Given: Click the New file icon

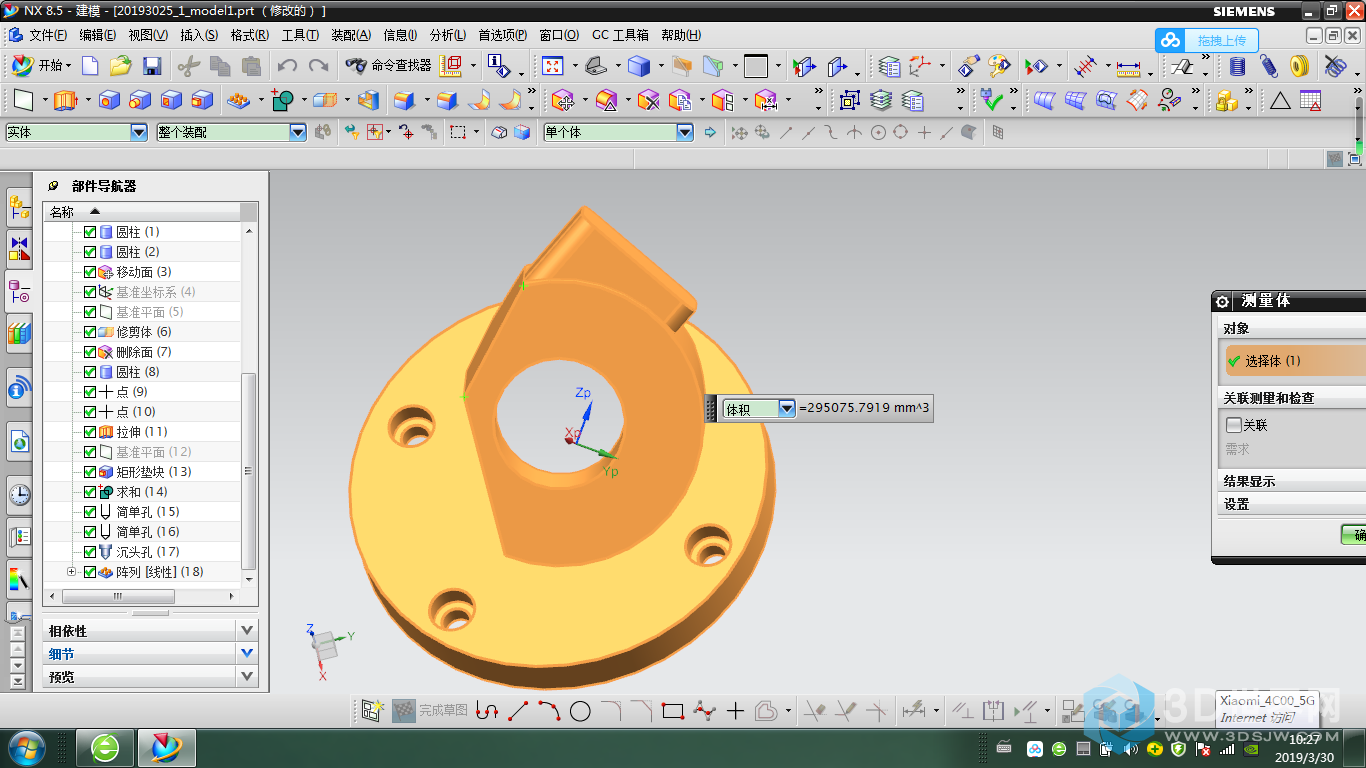Looking at the screenshot, I should coord(90,66).
